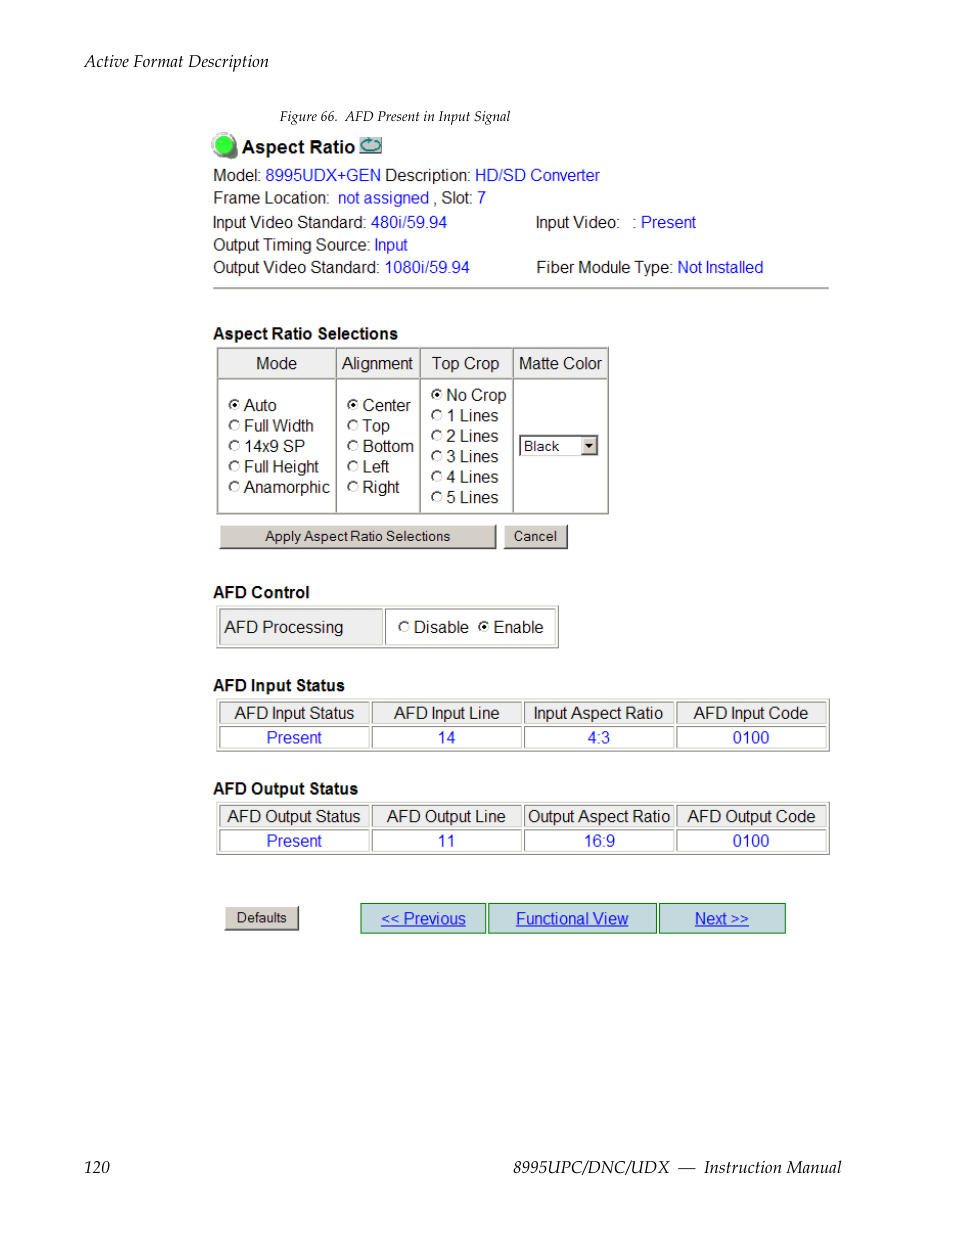Screen dimensions: 954x1235
Task: Click the Input Video value Present
Action: coord(668,223)
